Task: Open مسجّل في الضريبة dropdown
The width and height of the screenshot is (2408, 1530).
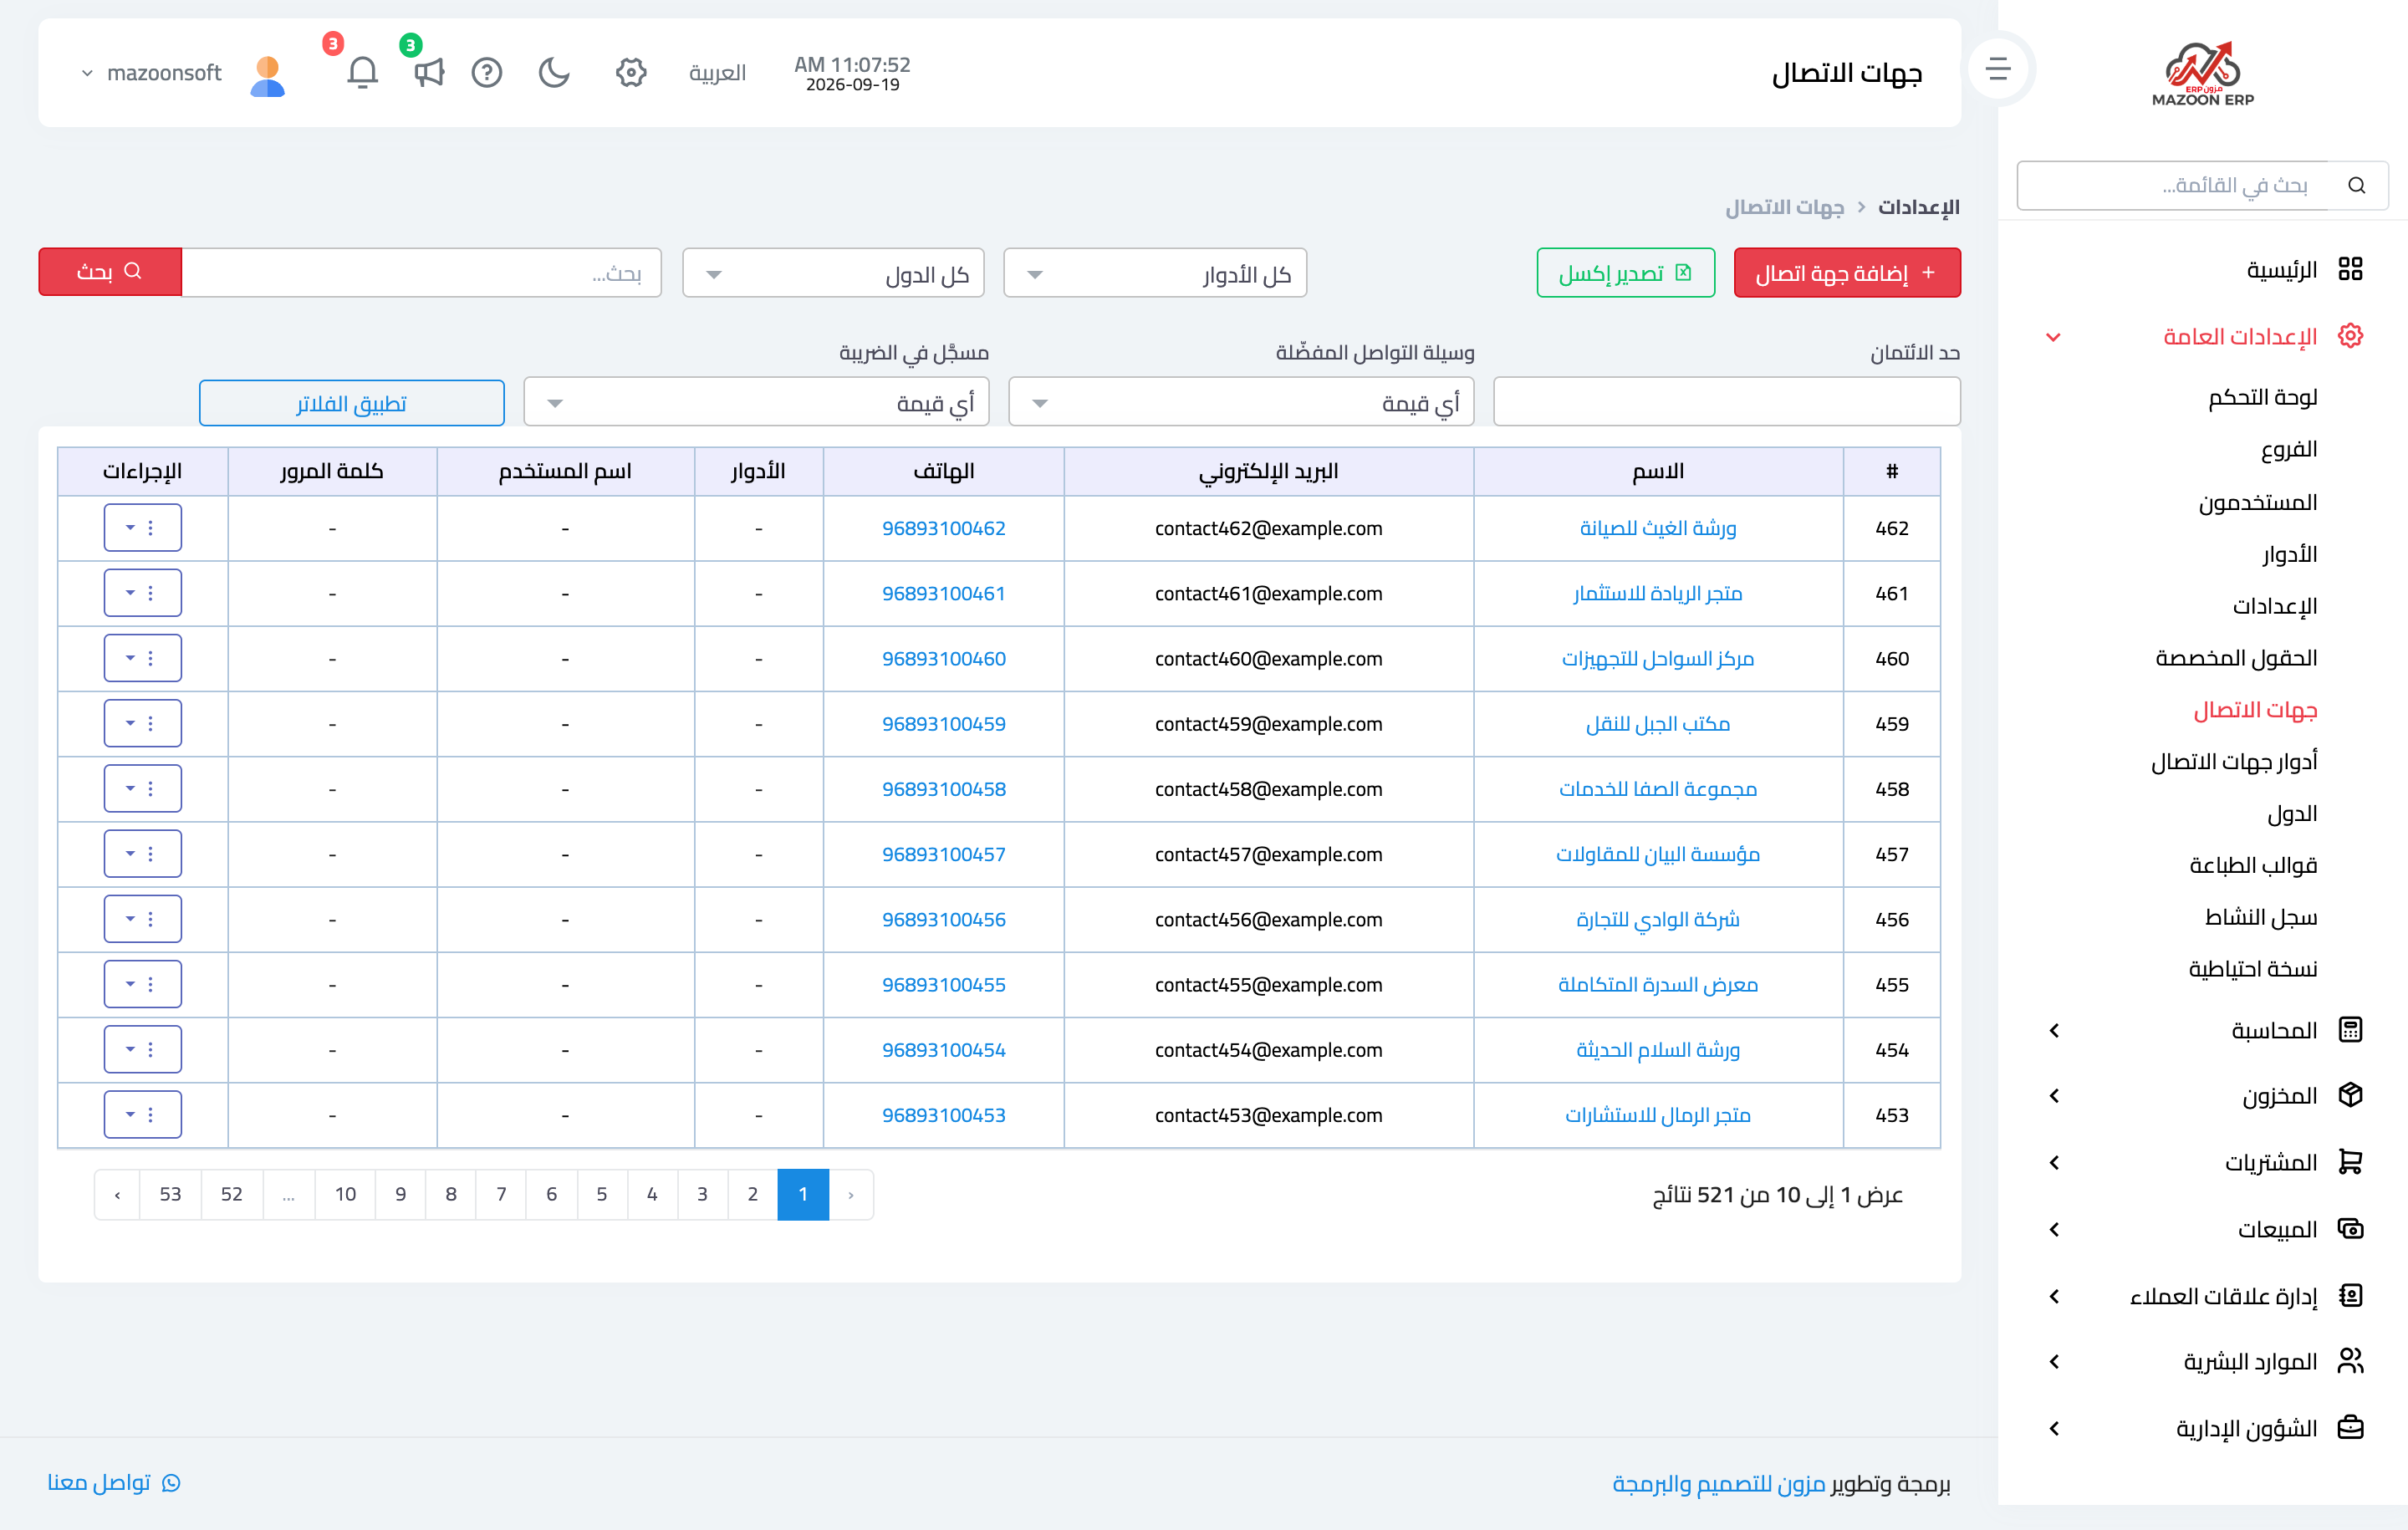Action: (756, 402)
